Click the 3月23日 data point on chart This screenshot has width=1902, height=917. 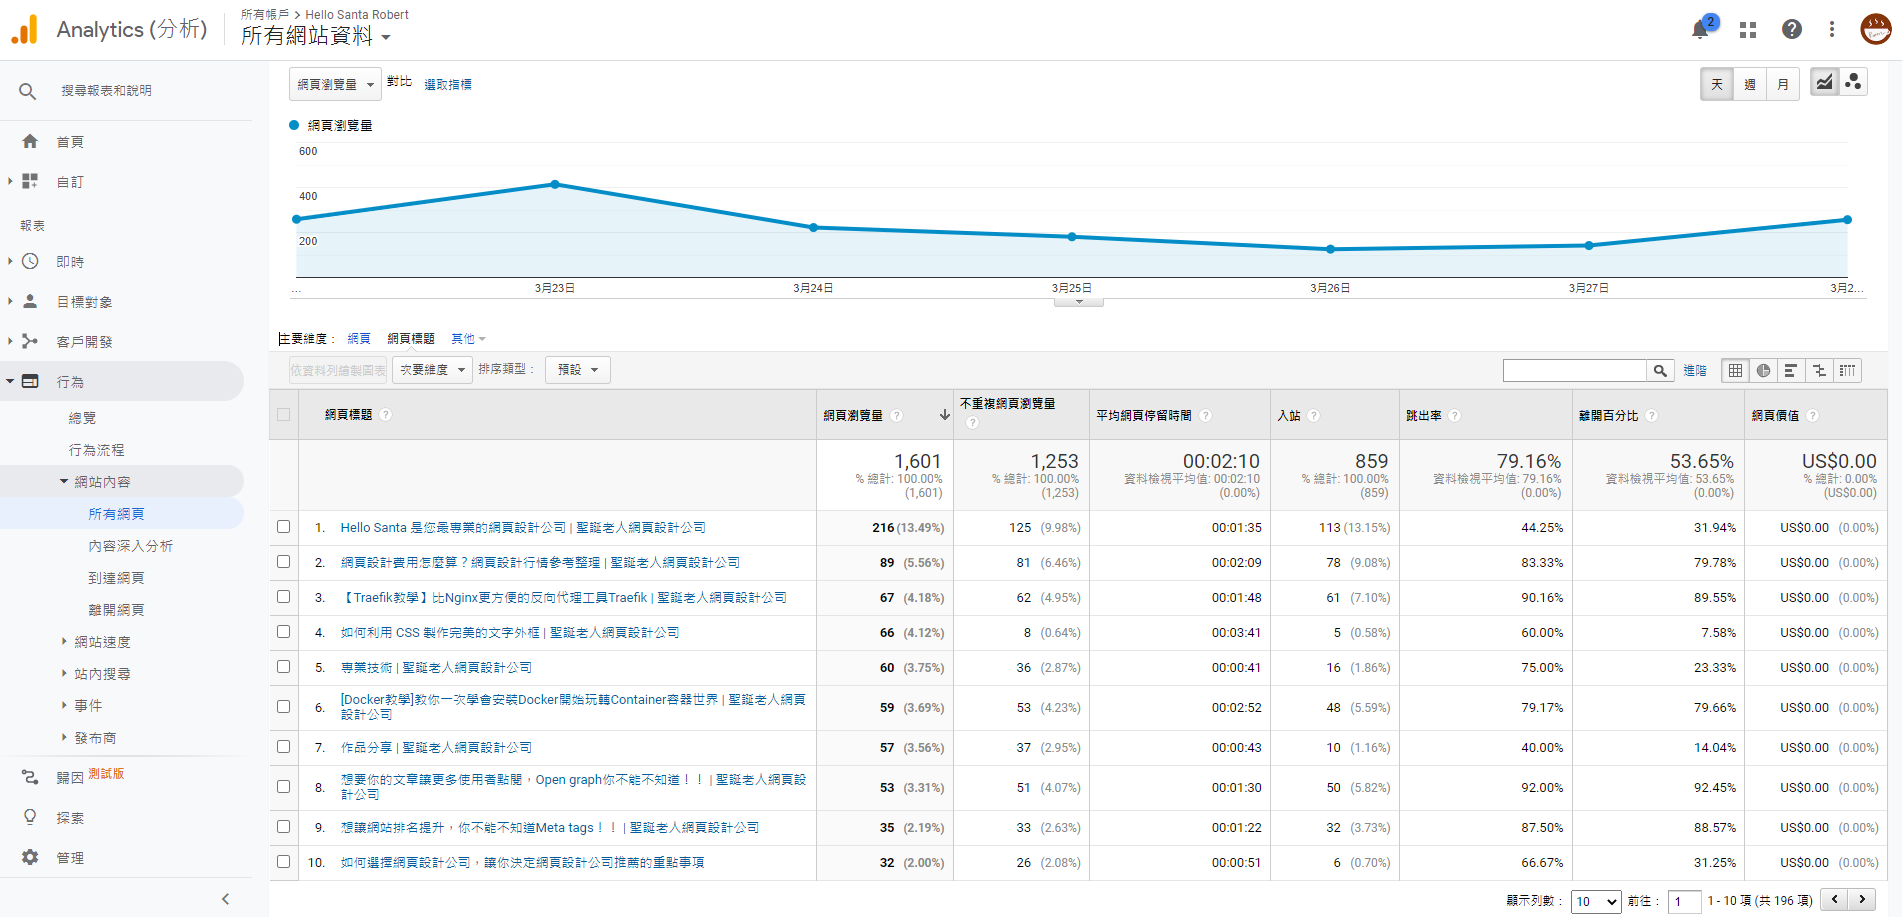pyautogui.click(x=555, y=184)
